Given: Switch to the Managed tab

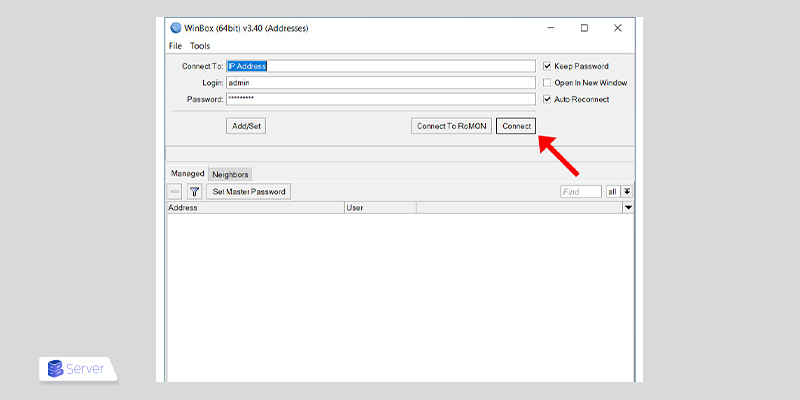Looking at the screenshot, I should tap(187, 173).
